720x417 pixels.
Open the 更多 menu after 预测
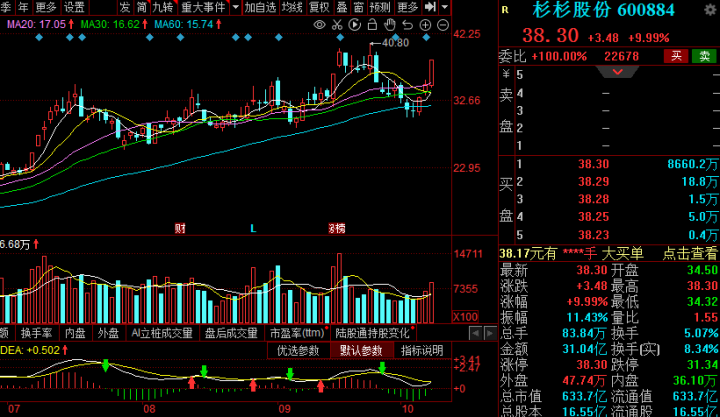click(407, 7)
